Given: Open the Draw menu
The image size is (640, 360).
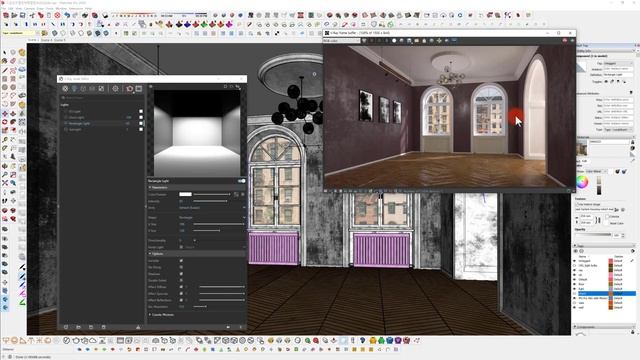Looking at the screenshot, I should (x=40, y=8).
